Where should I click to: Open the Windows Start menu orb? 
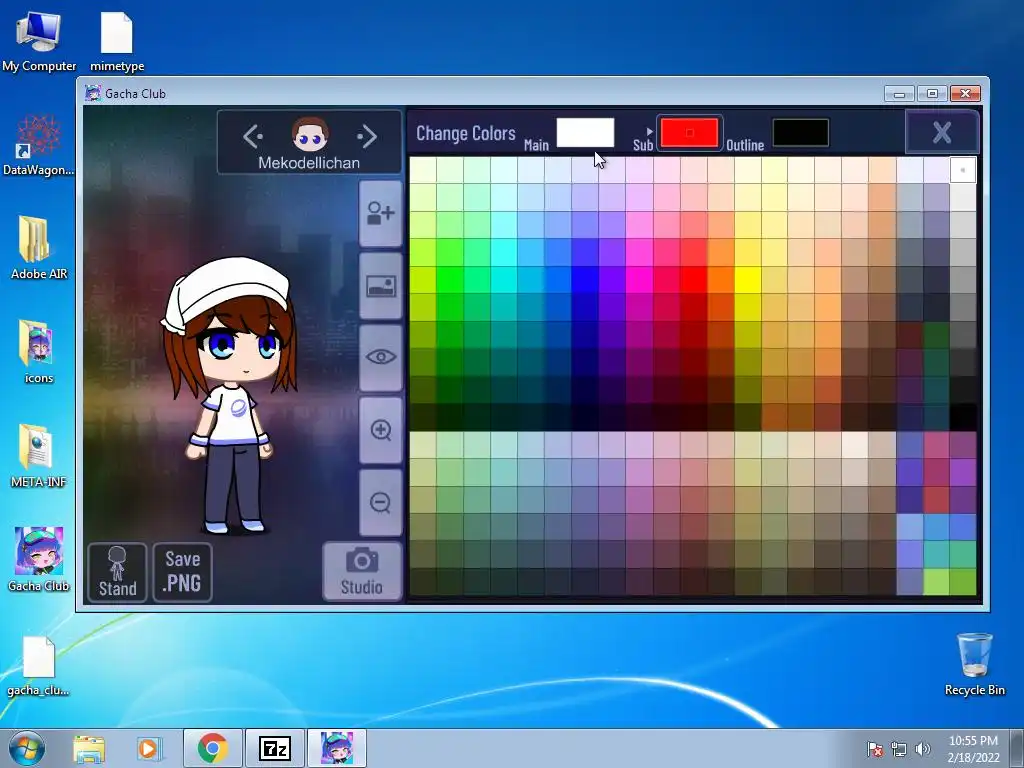[27, 748]
